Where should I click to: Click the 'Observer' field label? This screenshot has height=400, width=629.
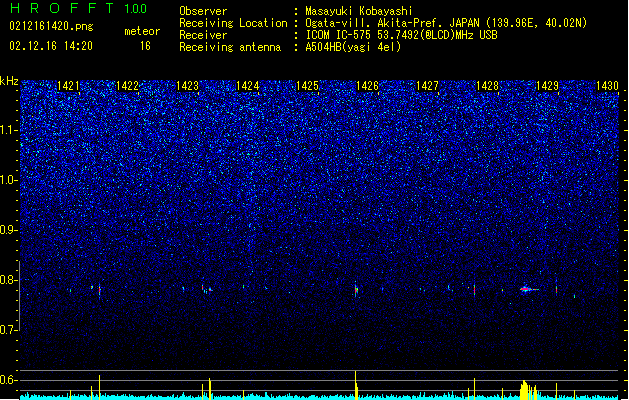203,11
